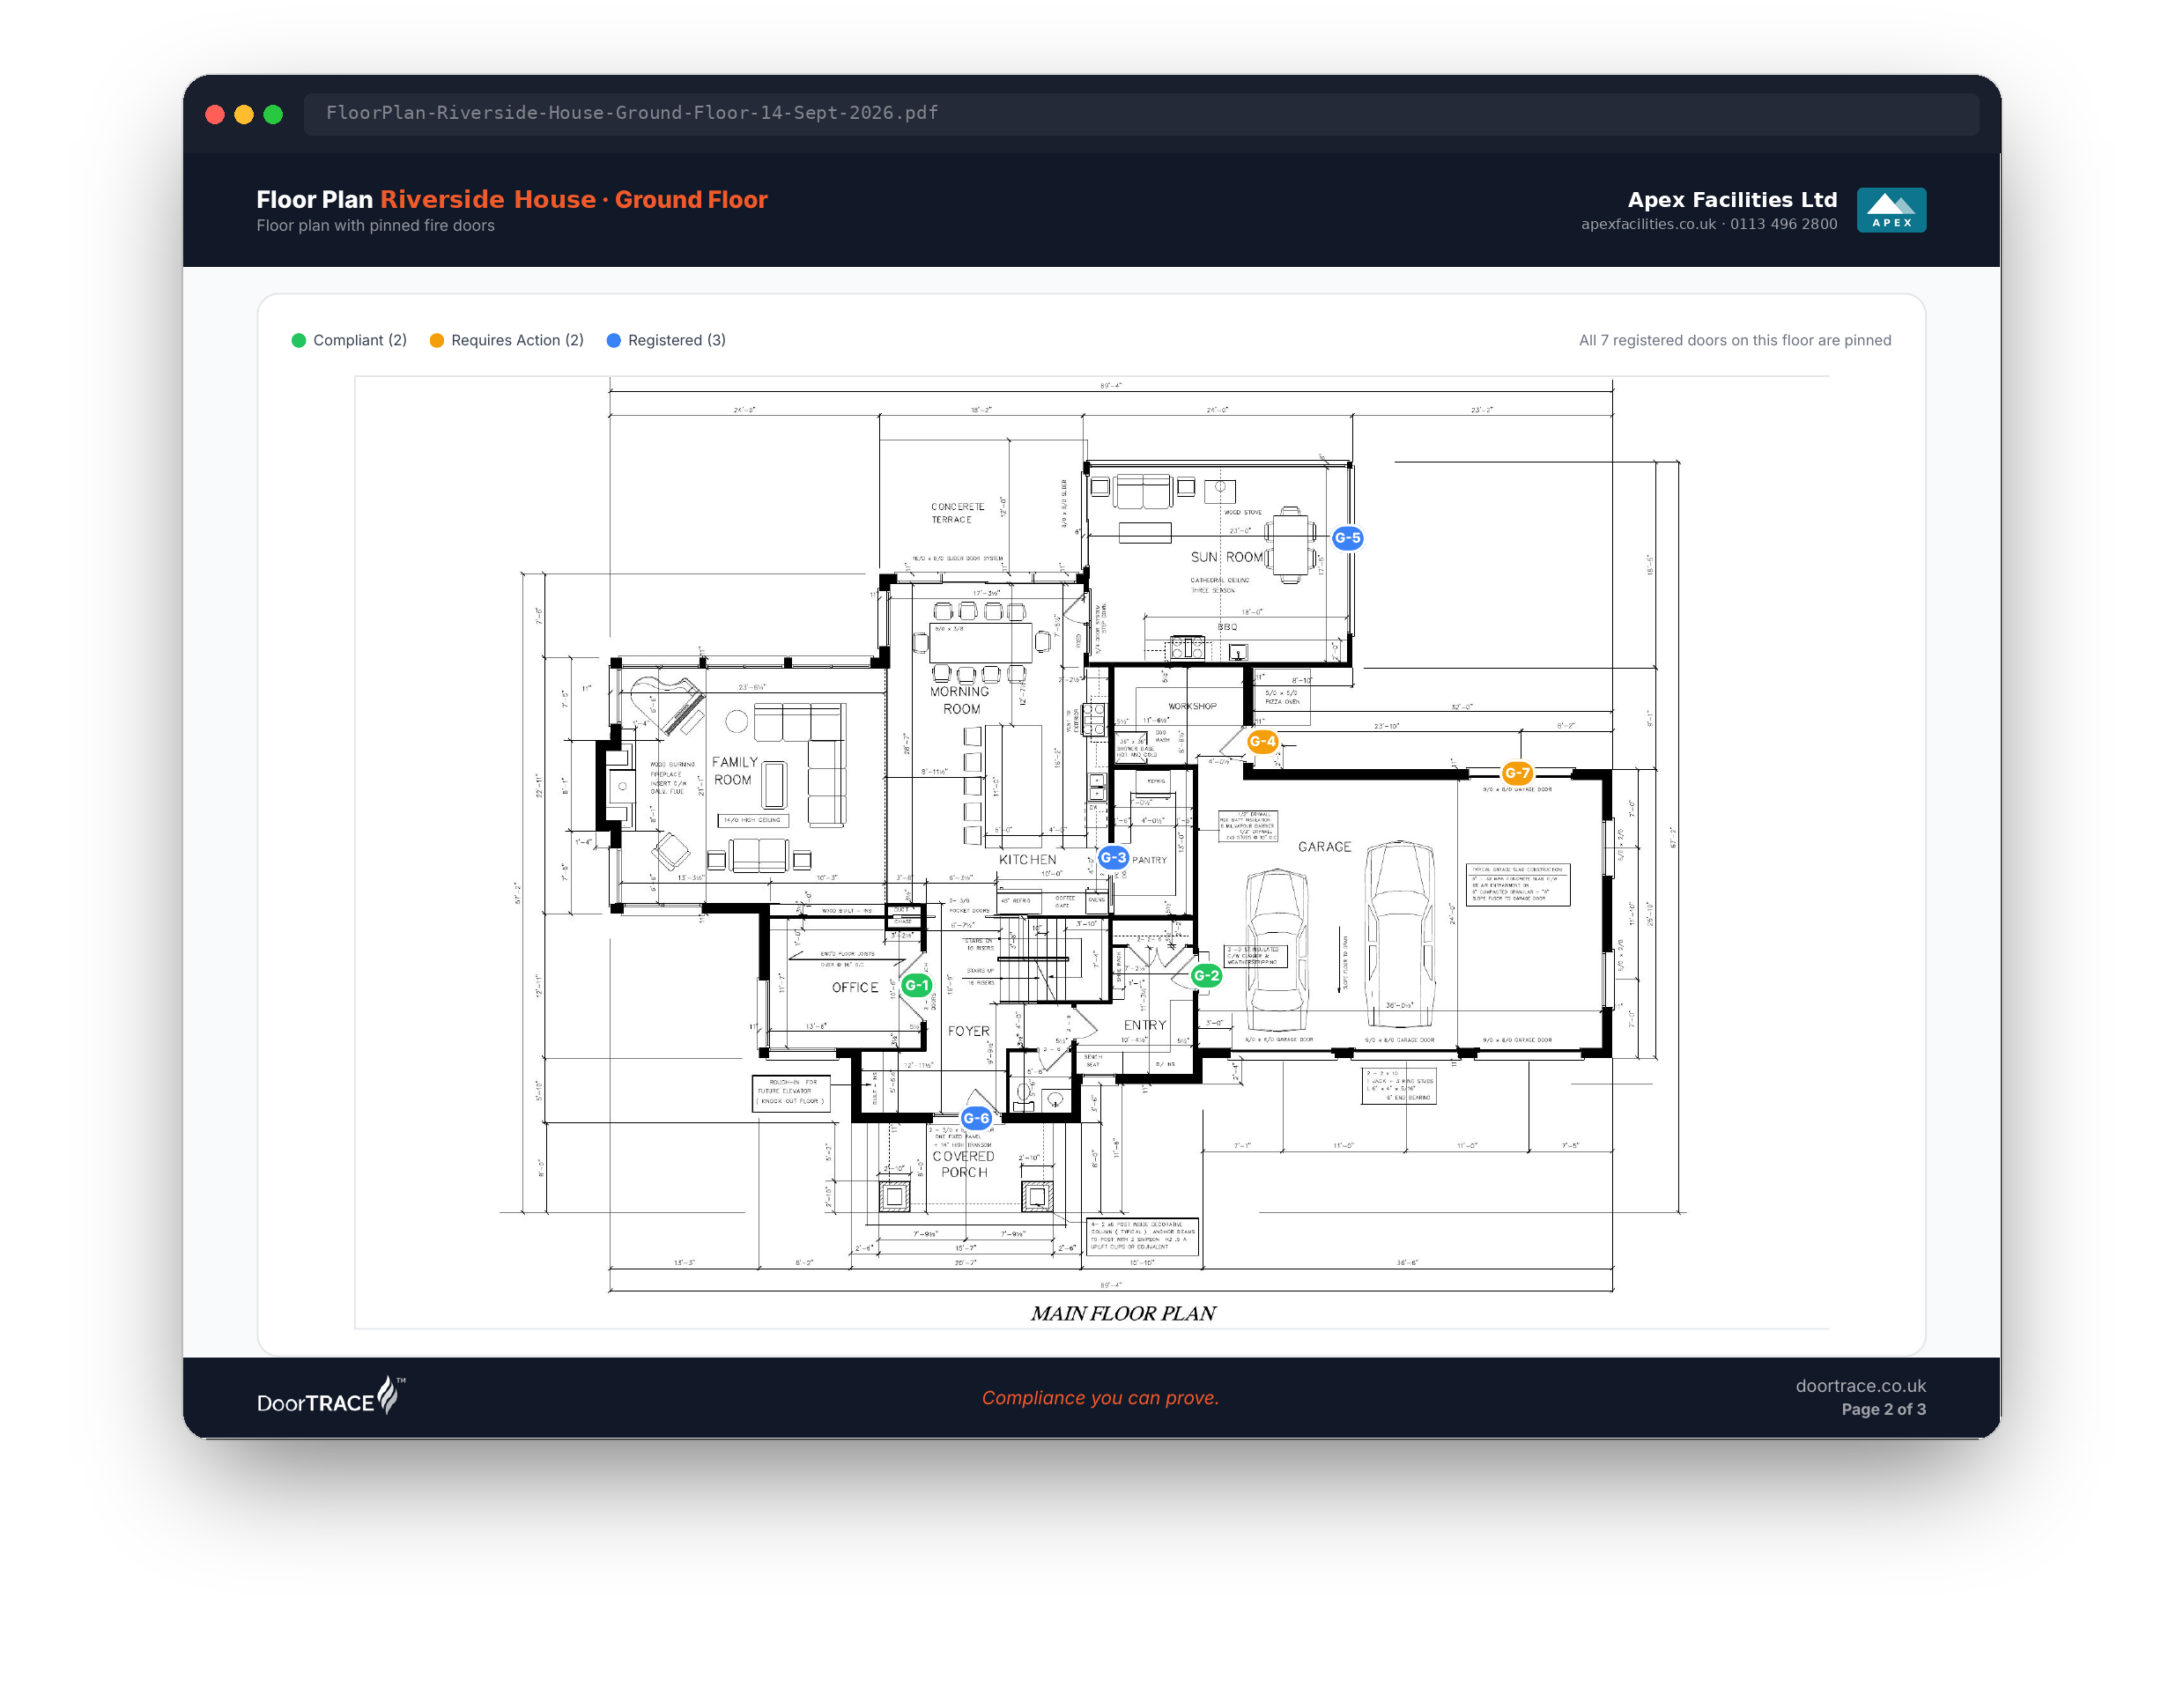Click the blue Registered legend dot
Image resolution: width=2184 pixels, height=1702 pixels.
point(613,340)
